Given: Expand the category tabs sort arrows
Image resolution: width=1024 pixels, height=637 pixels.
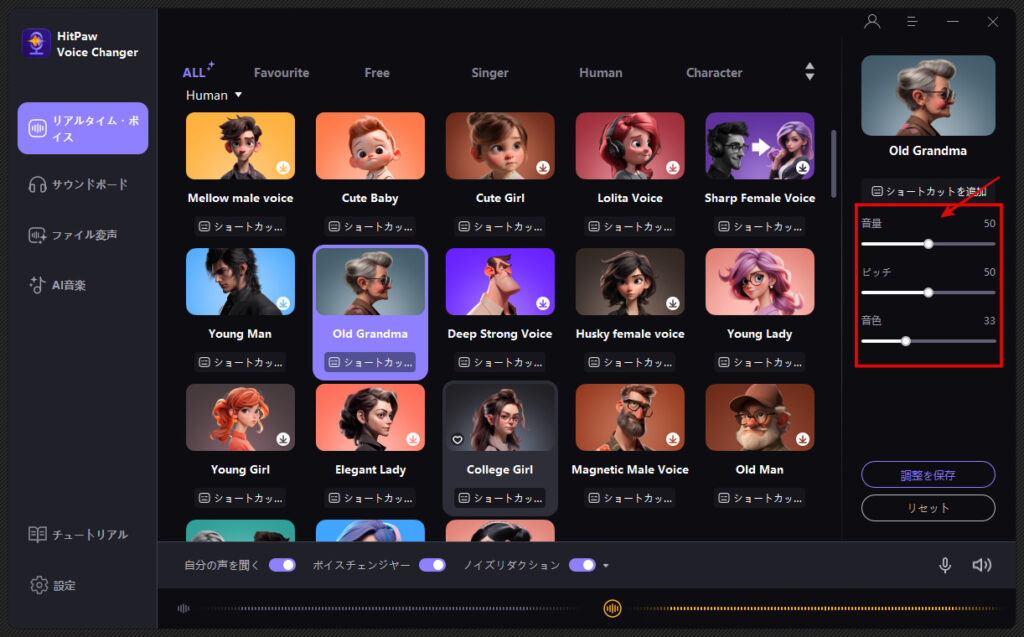Looking at the screenshot, I should click(x=809, y=72).
